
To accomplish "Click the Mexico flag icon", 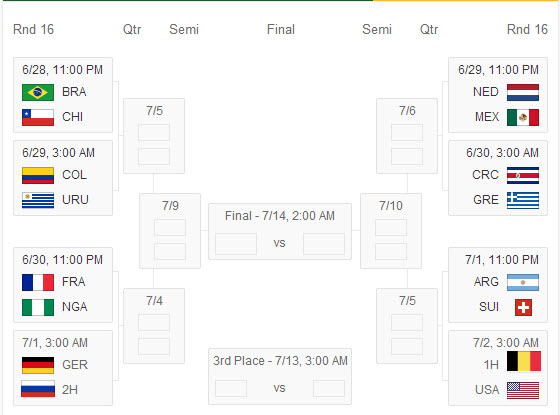I will pyautogui.click(x=523, y=118).
